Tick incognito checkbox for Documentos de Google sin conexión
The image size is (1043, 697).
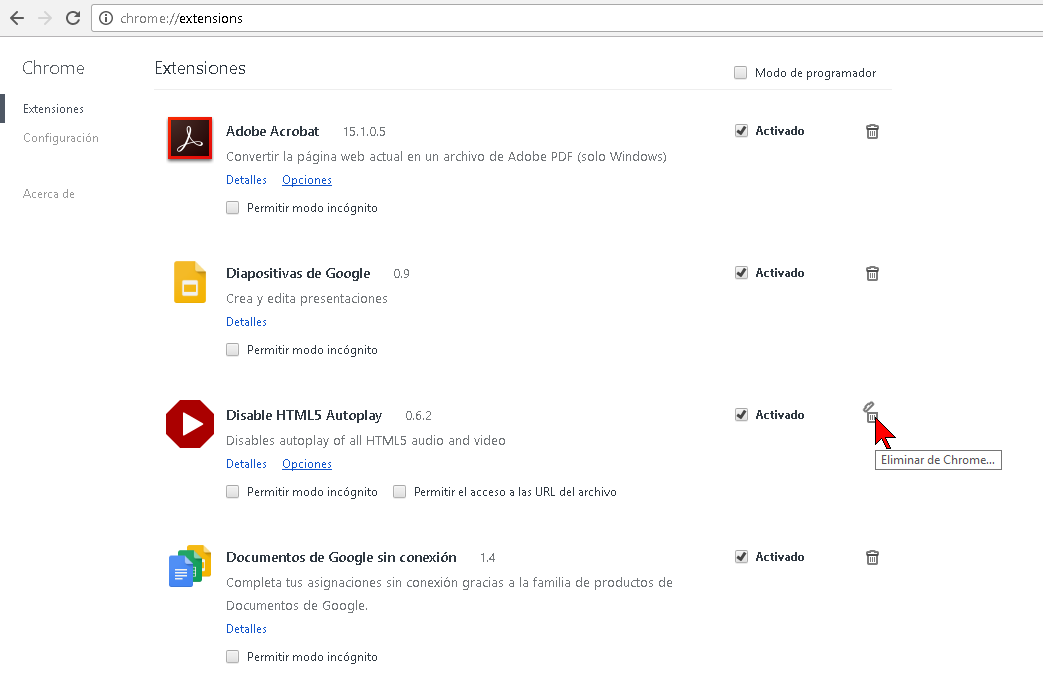click(232, 656)
